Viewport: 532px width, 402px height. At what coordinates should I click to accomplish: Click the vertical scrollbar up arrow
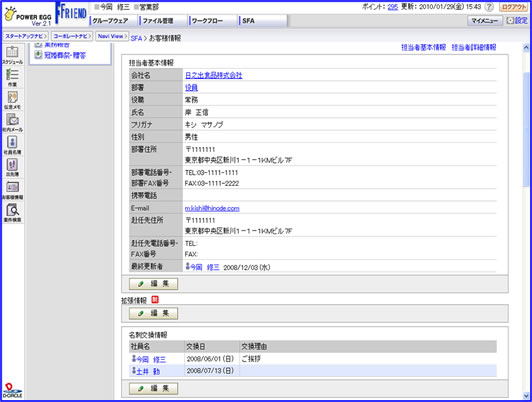526,48
